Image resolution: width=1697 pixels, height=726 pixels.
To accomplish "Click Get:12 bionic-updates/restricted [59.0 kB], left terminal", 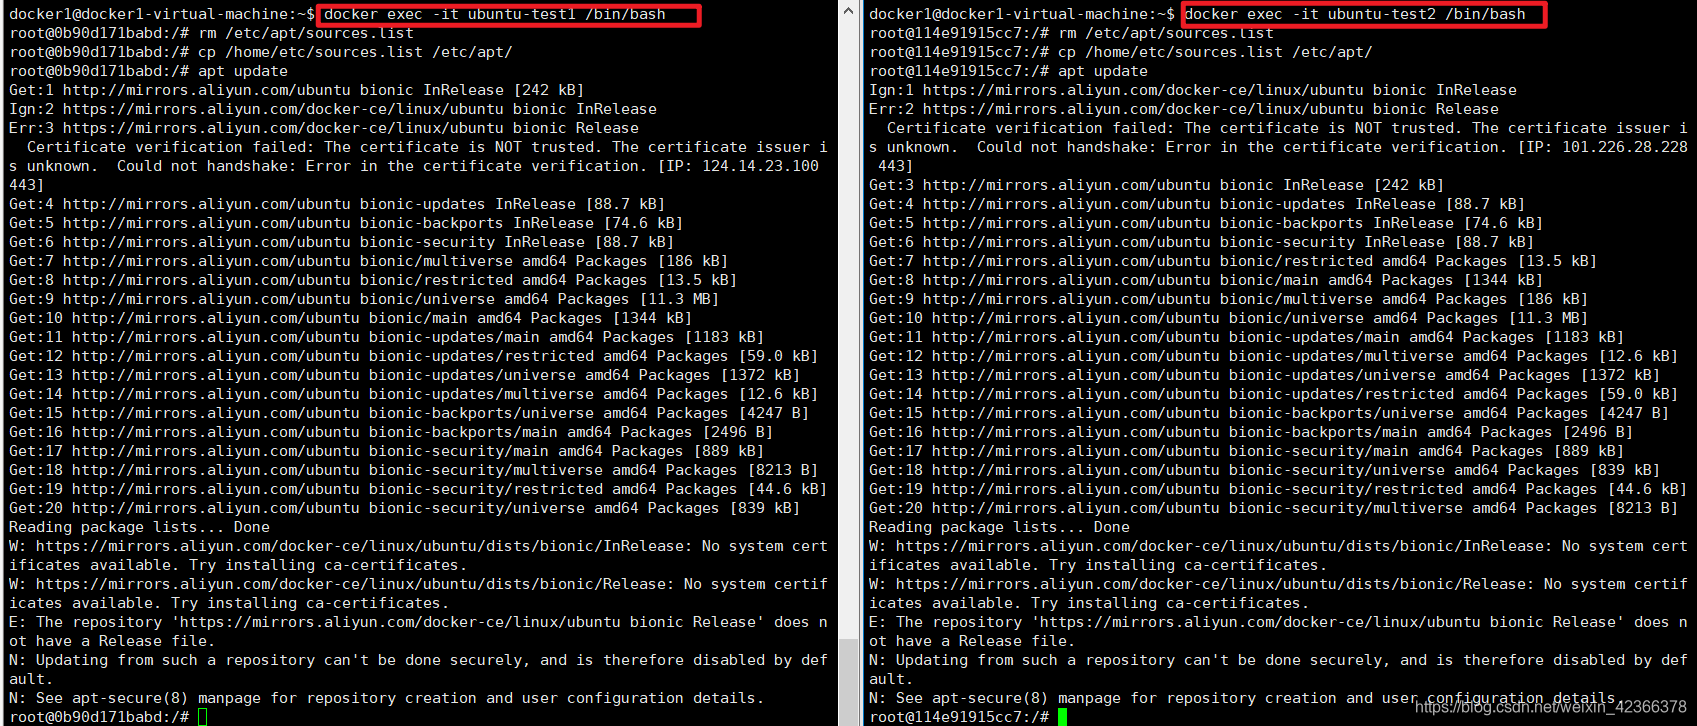I will tap(414, 356).
